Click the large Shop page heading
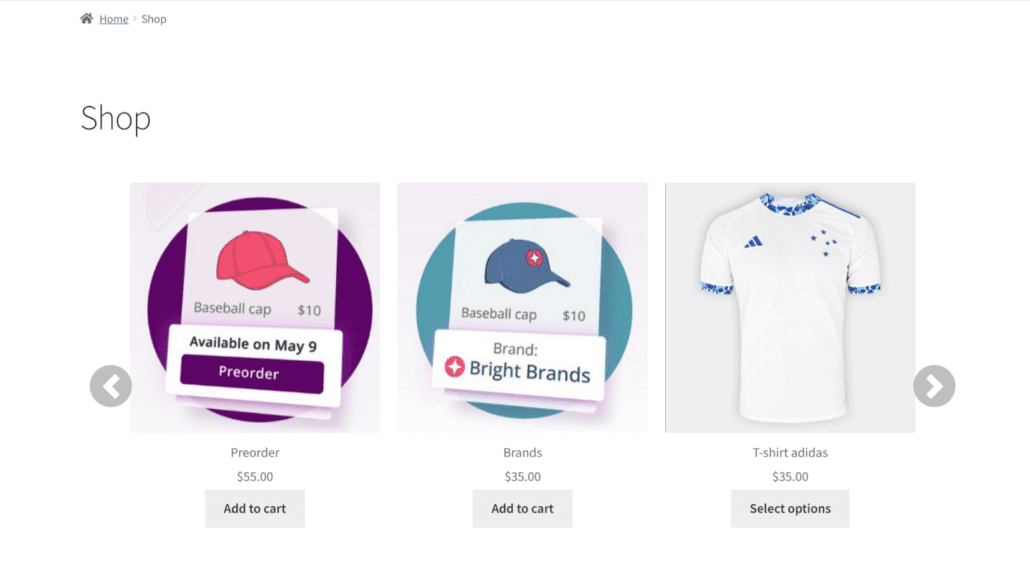 pyautogui.click(x=116, y=119)
